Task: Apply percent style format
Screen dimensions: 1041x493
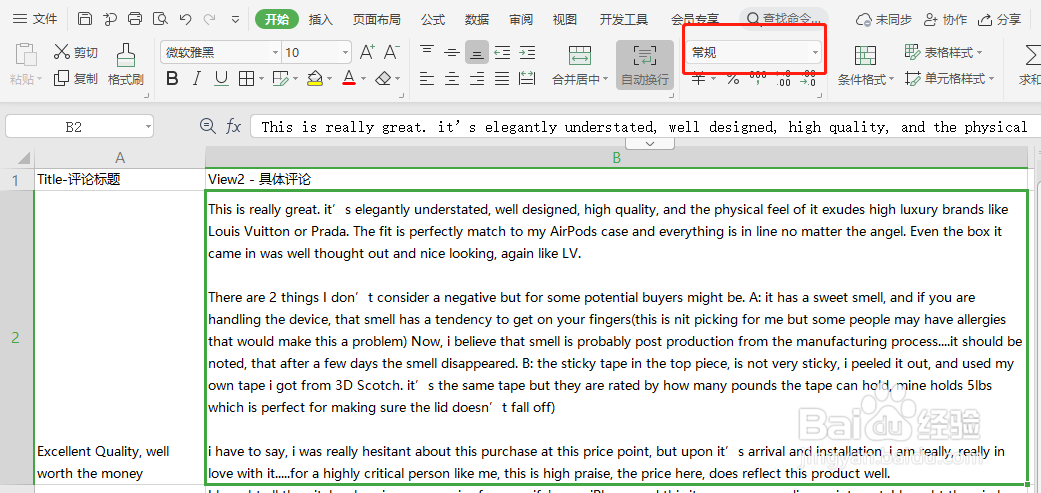Action: coord(733,79)
